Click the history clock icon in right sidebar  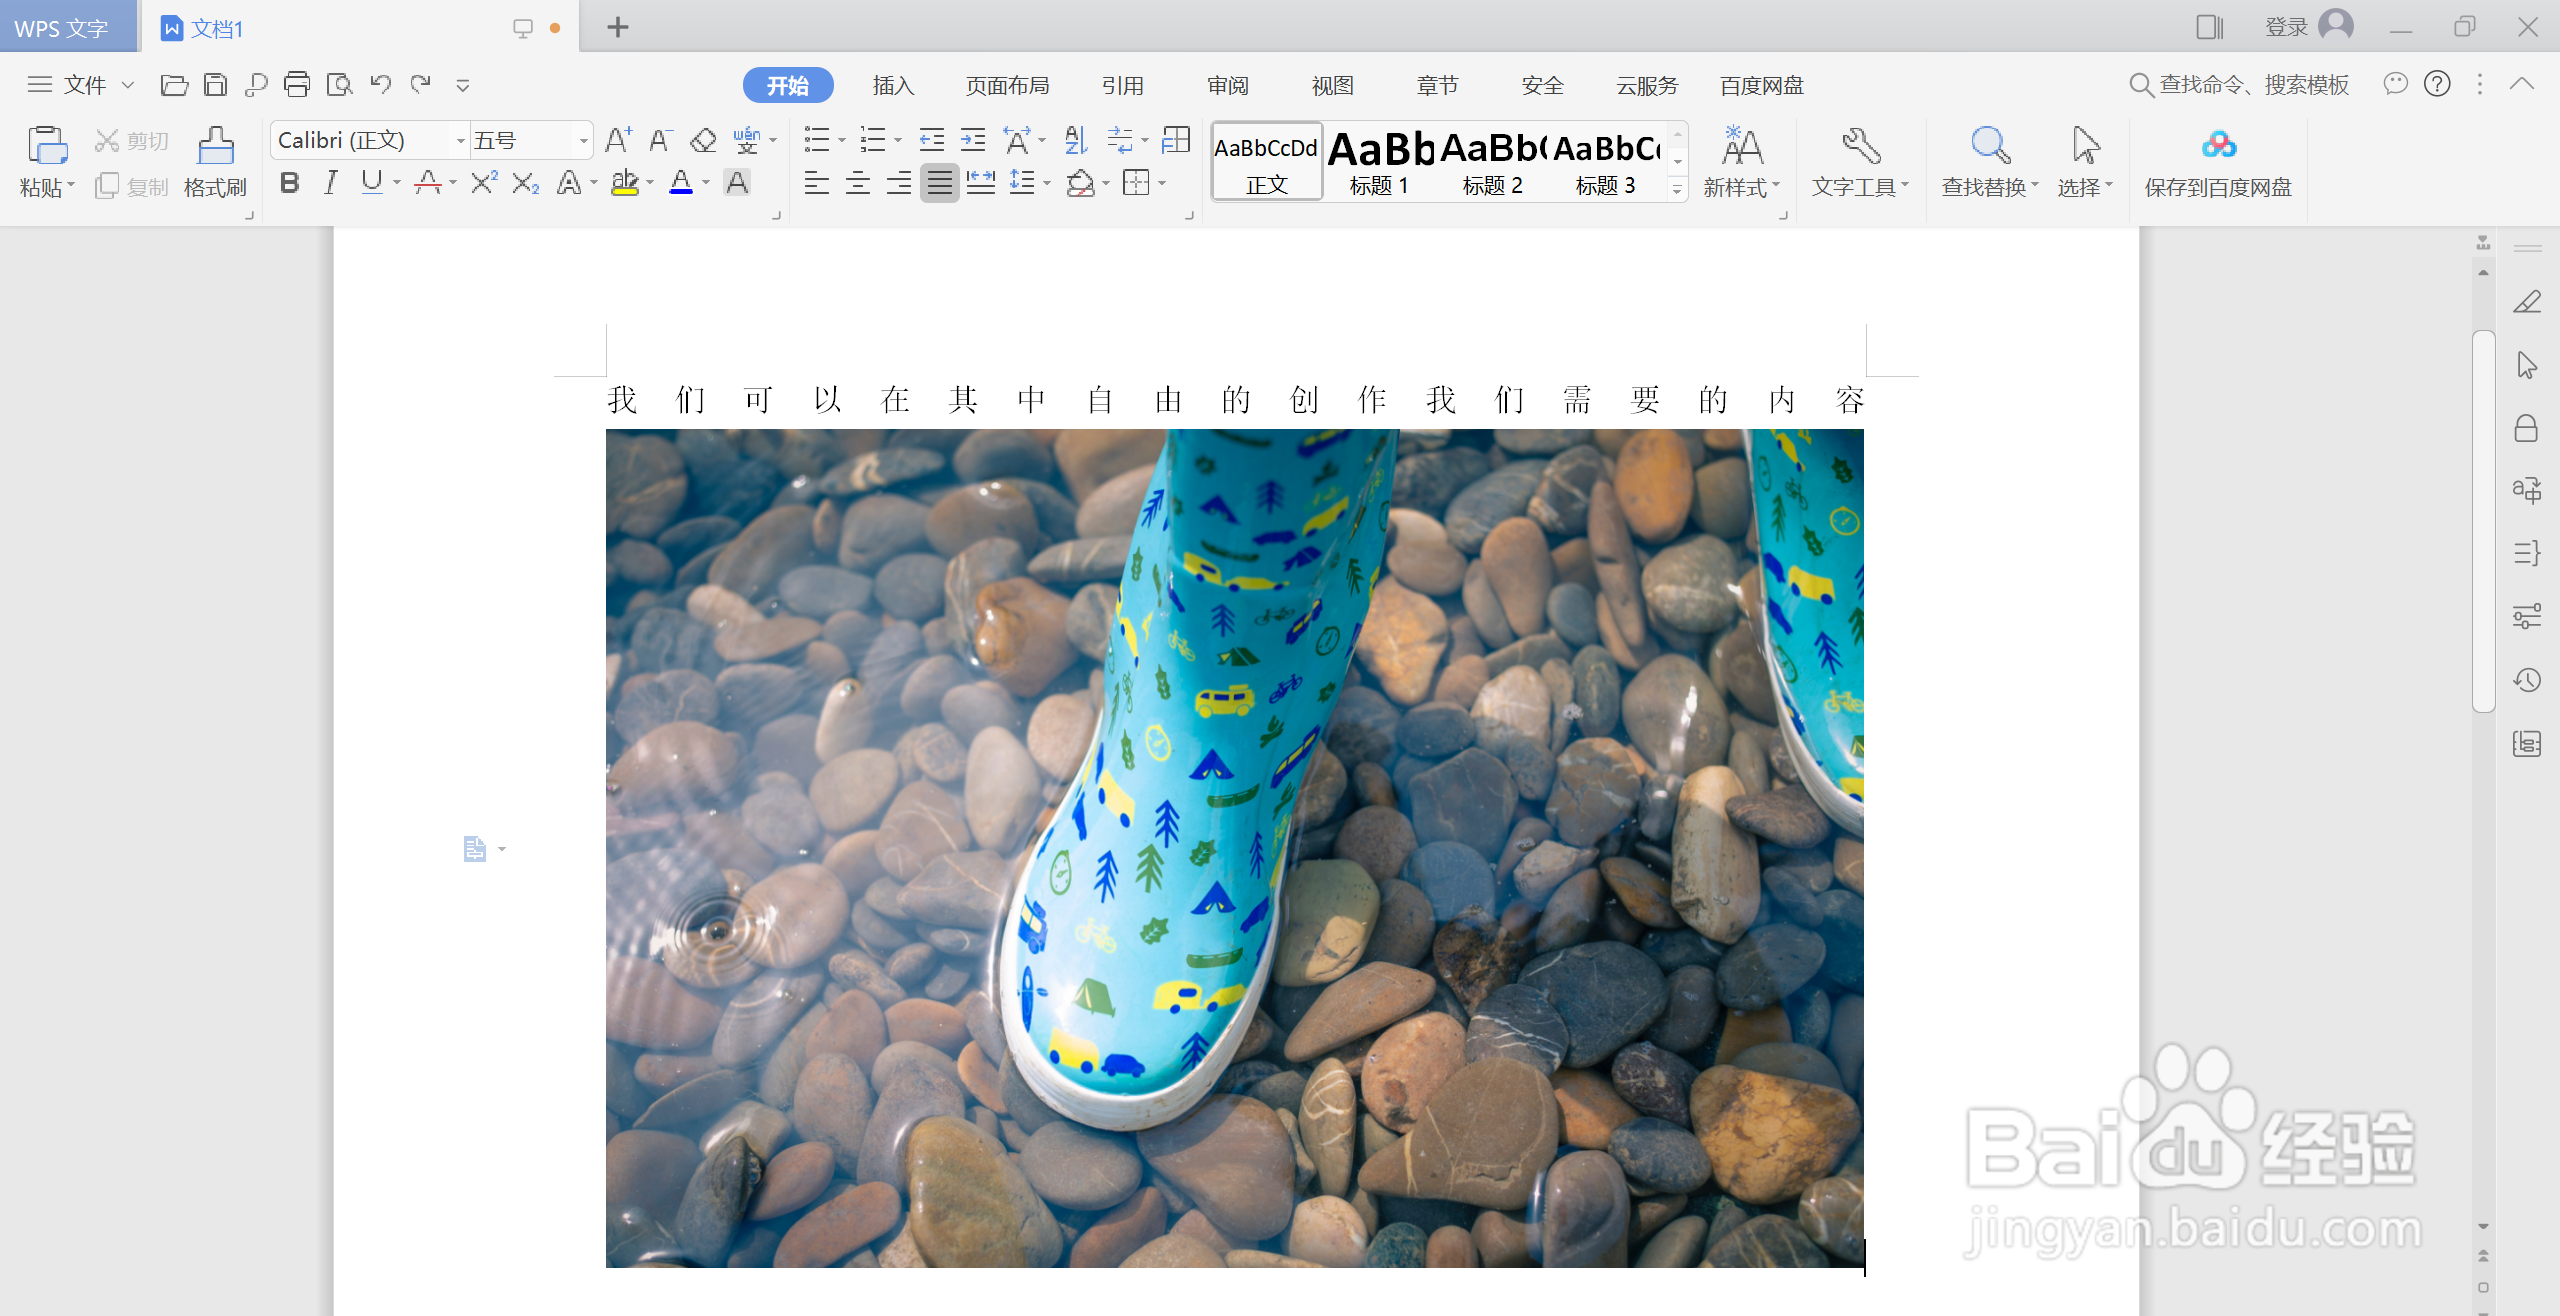2527,681
